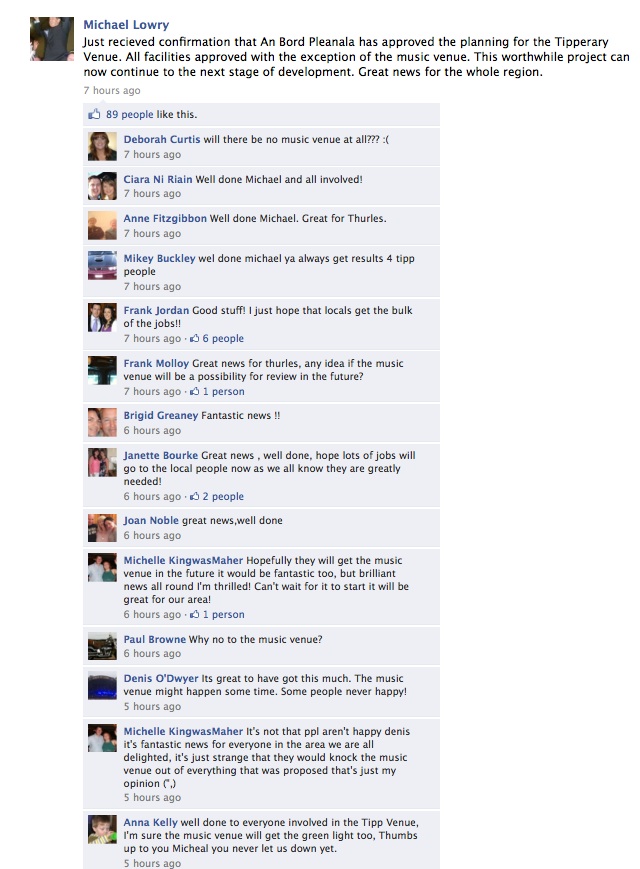
Task: Open Ciara Ni Riain's profile name
Action: 158,179
